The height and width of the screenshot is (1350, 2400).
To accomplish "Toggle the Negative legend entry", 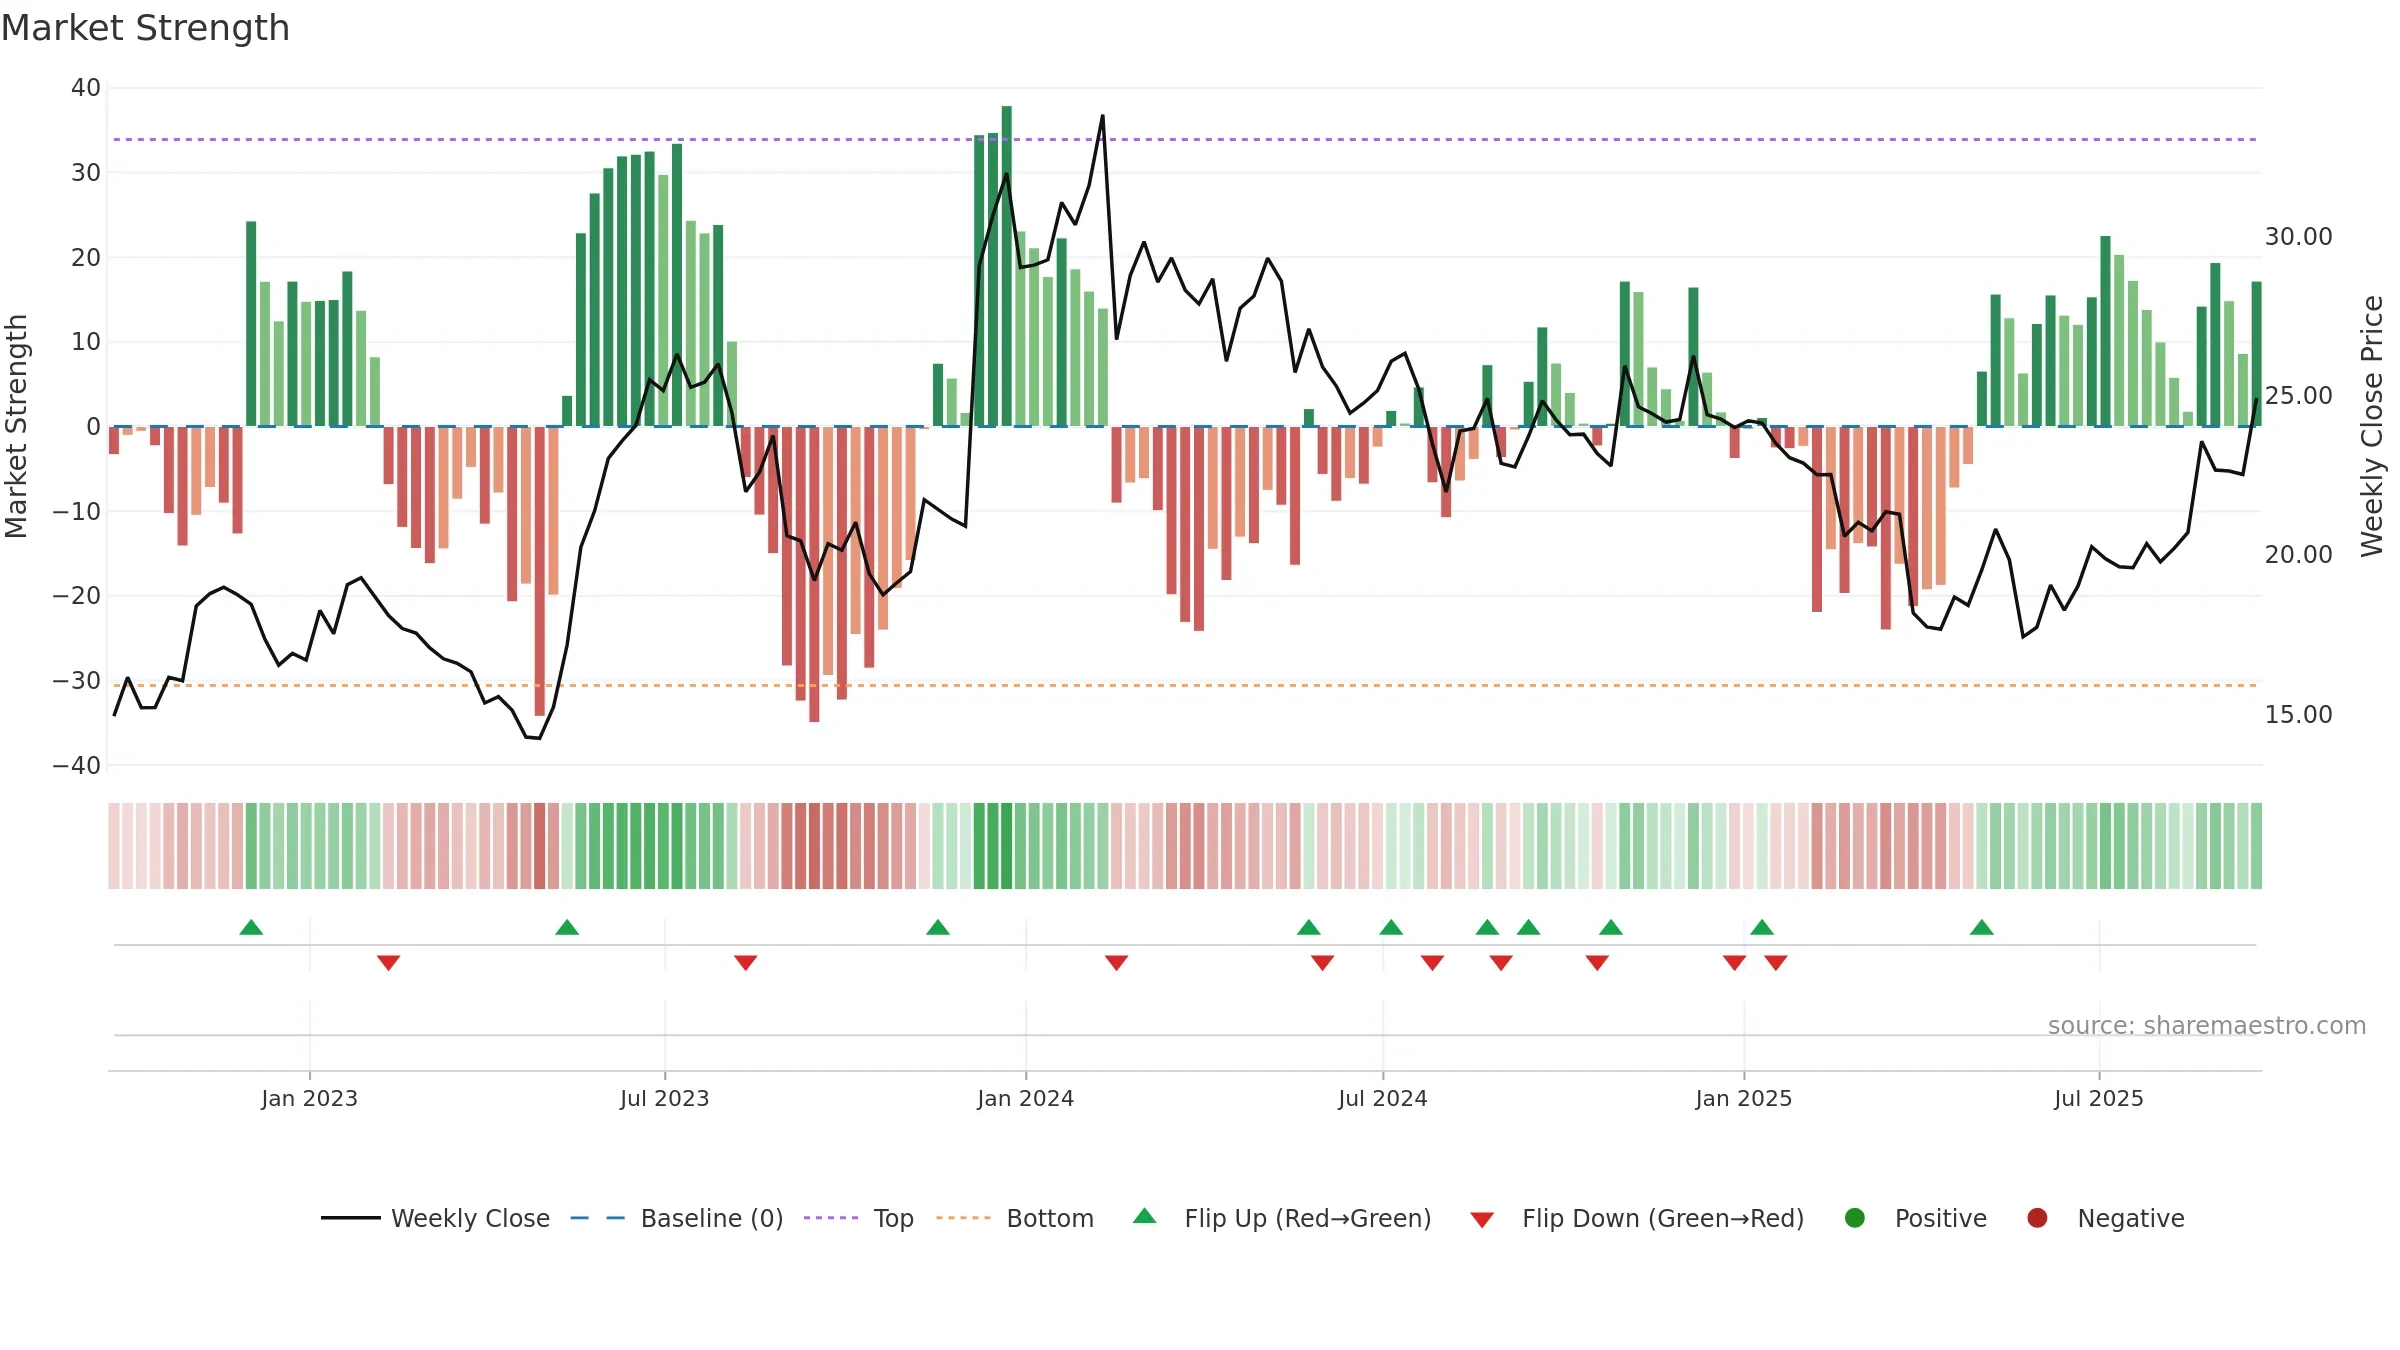I will (x=2105, y=1218).
